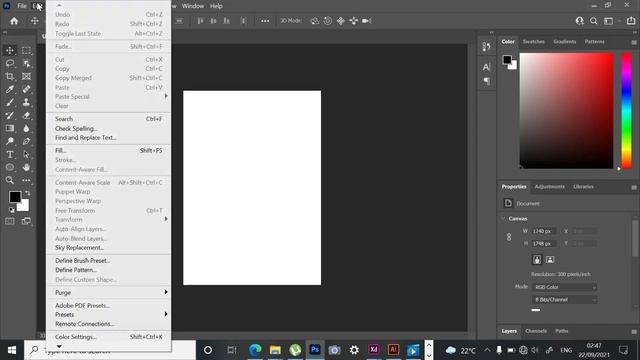Open the Purge submenu
The width and height of the screenshot is (640, 360).
coord(109,293)
